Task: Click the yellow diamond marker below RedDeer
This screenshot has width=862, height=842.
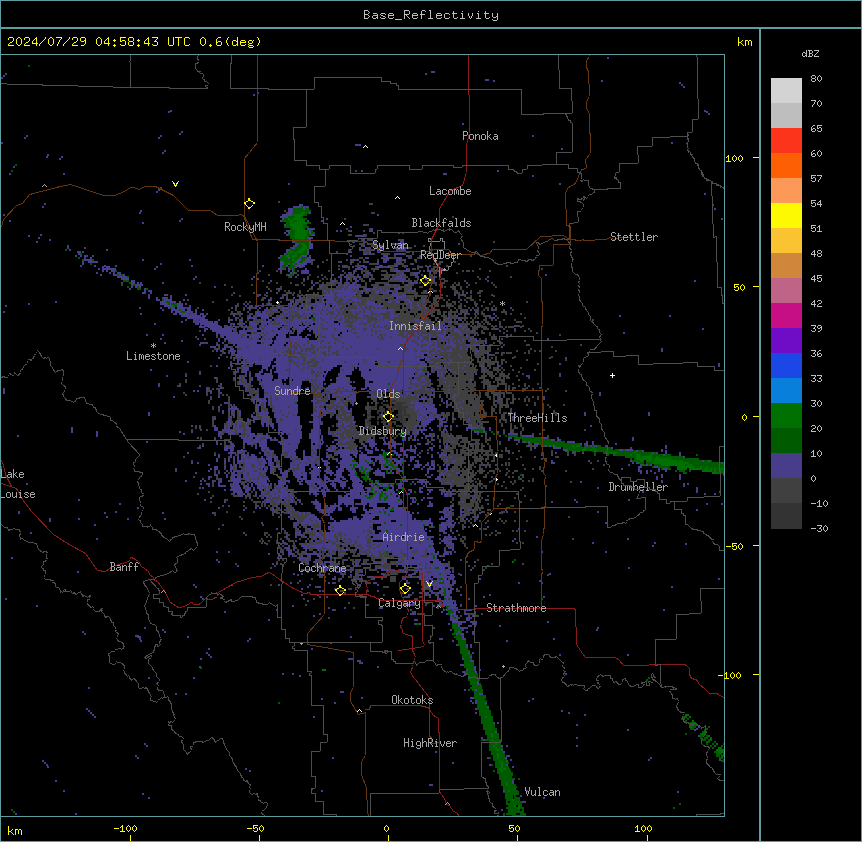Action: pyautogui.click(x=425, y=281)
